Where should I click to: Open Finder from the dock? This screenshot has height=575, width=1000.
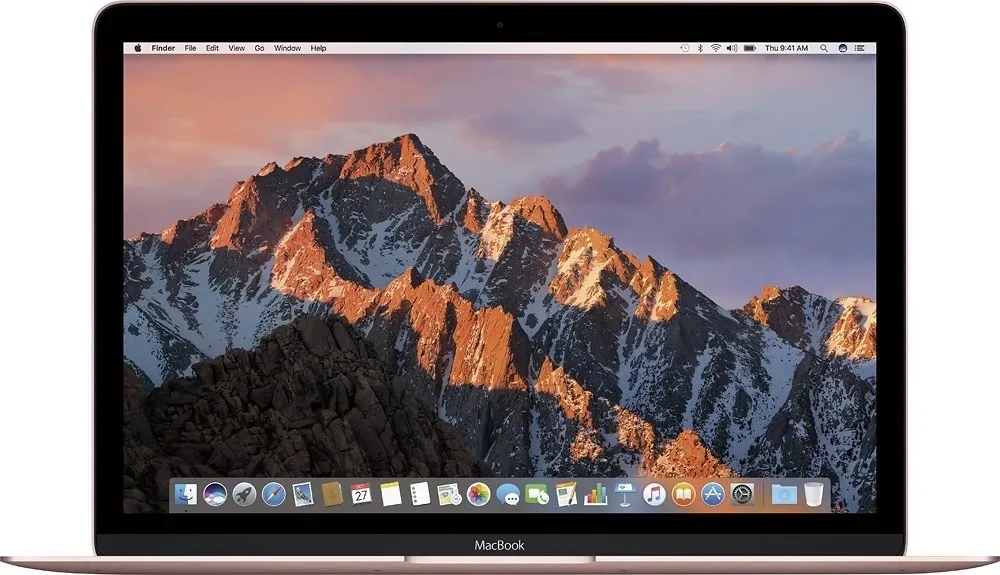coord(186,494)
